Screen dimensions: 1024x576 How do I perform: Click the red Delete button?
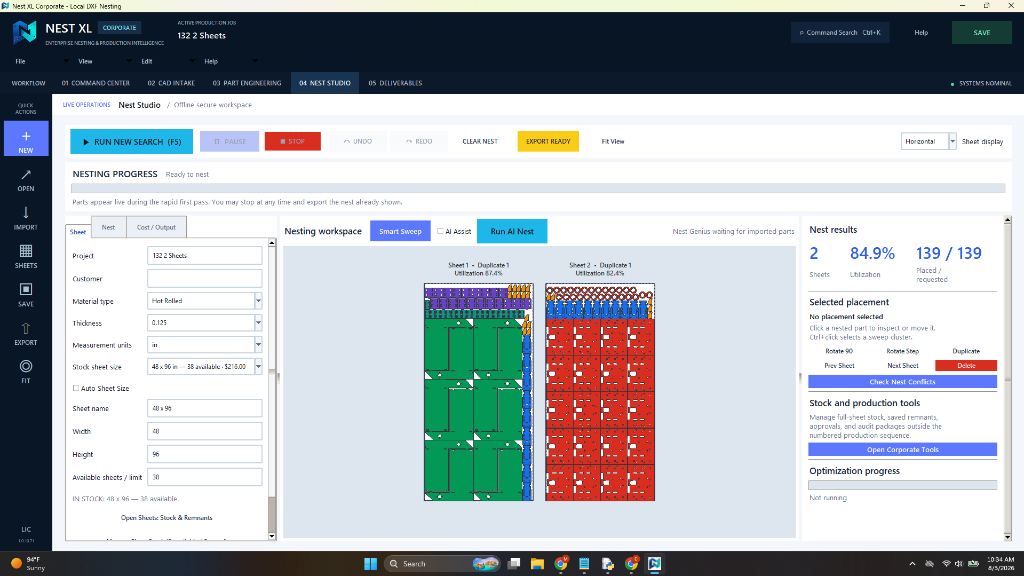click(966, 366)
